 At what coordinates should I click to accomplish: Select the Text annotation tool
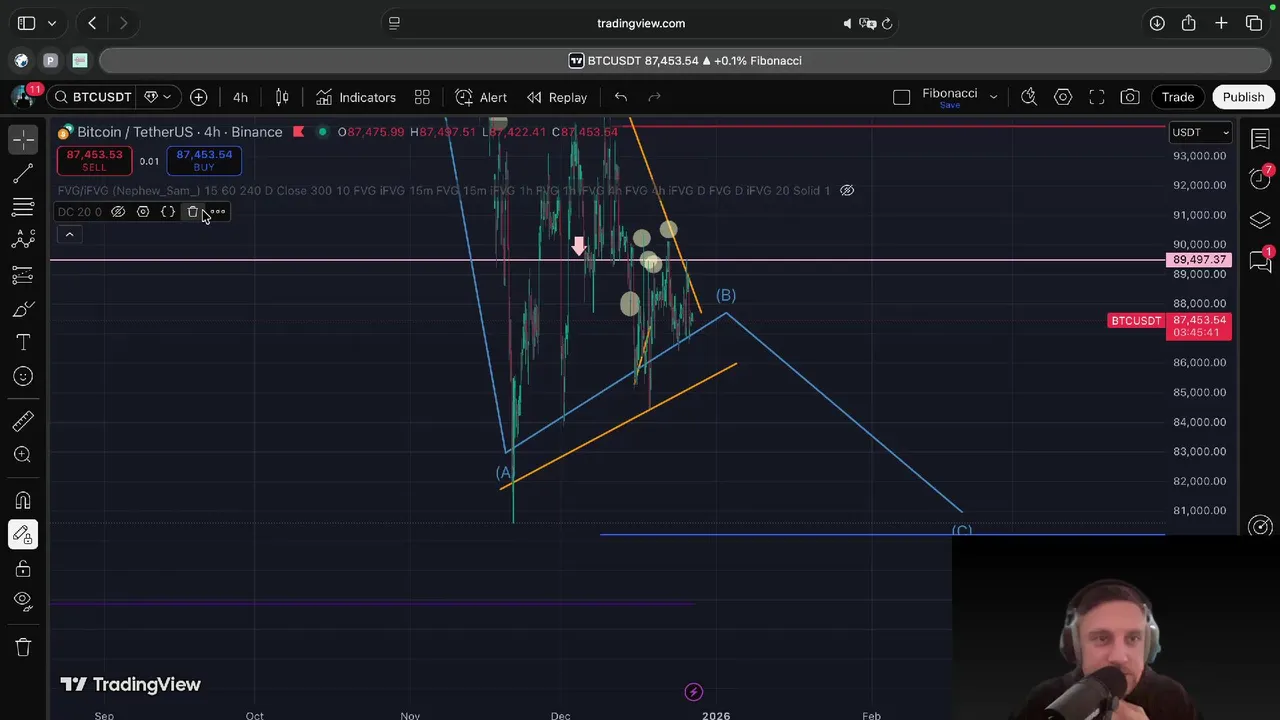click(x=23, y=343)
